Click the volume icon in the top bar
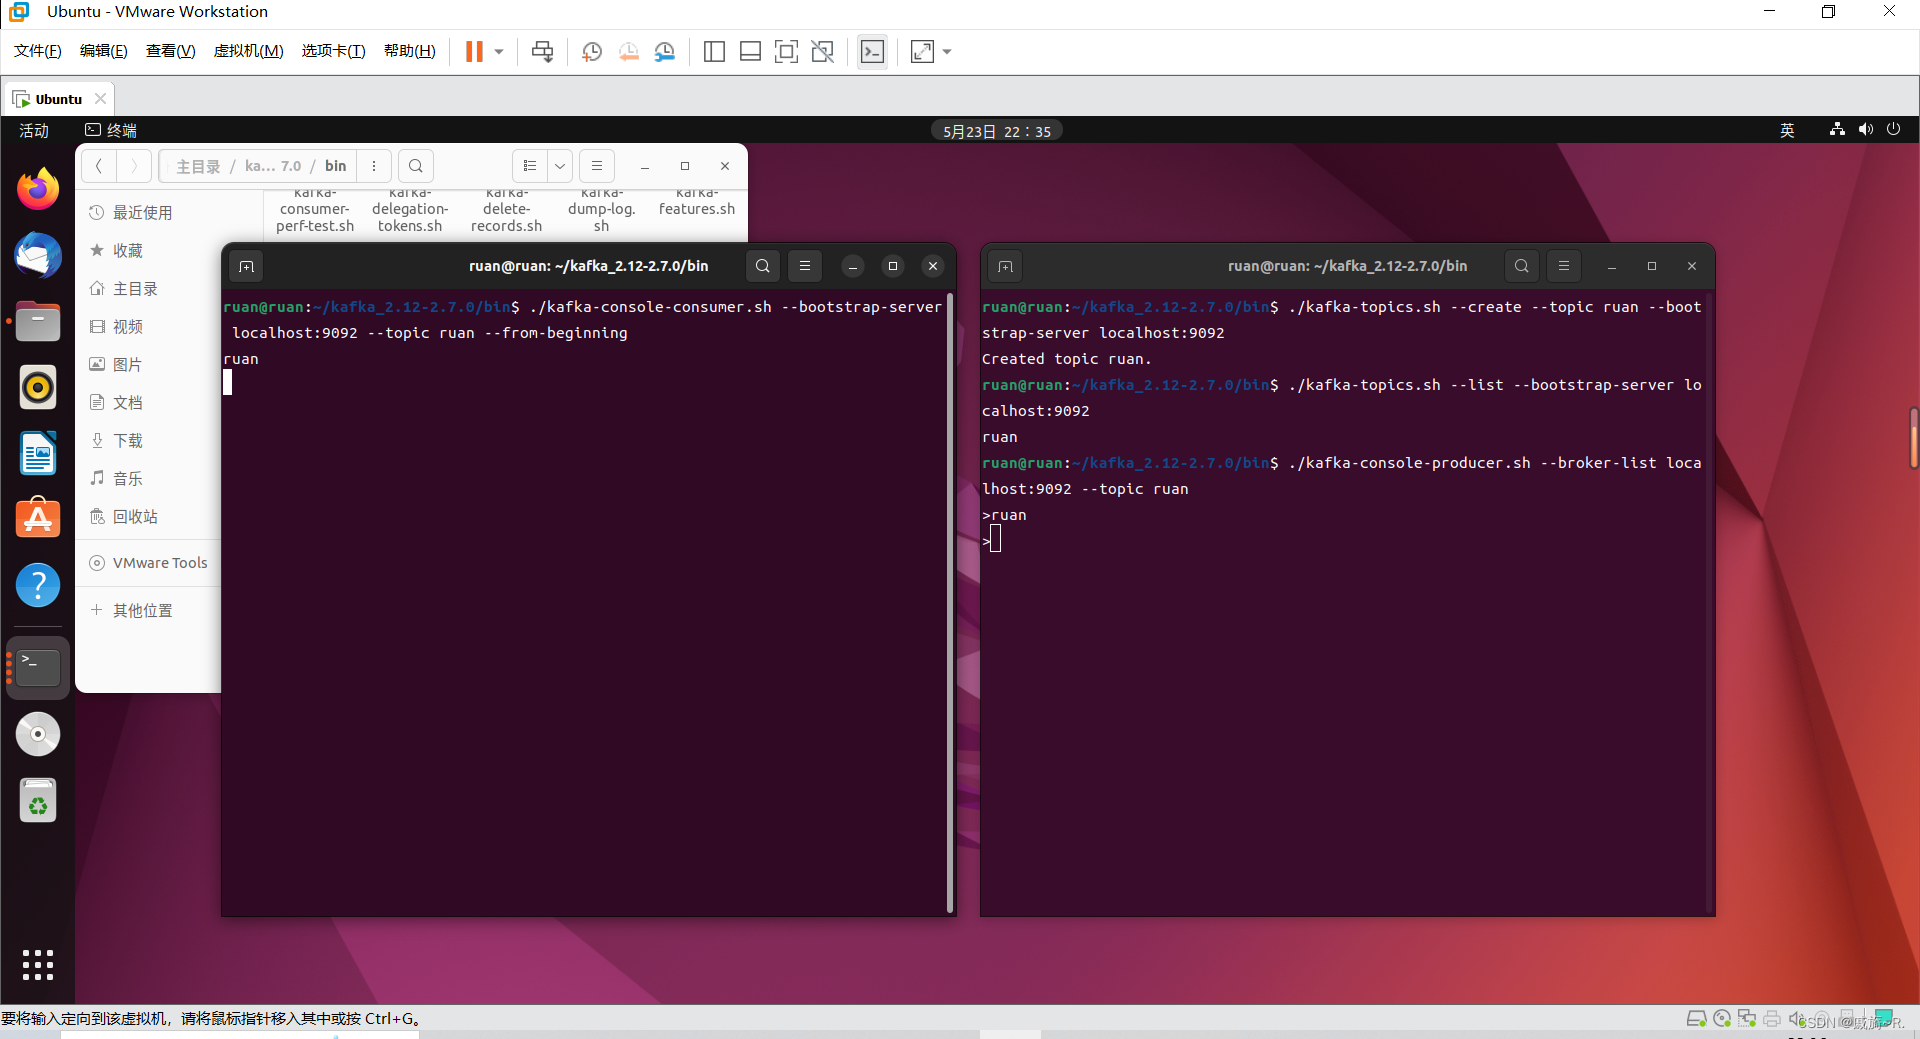 (x=1865, y=129)
